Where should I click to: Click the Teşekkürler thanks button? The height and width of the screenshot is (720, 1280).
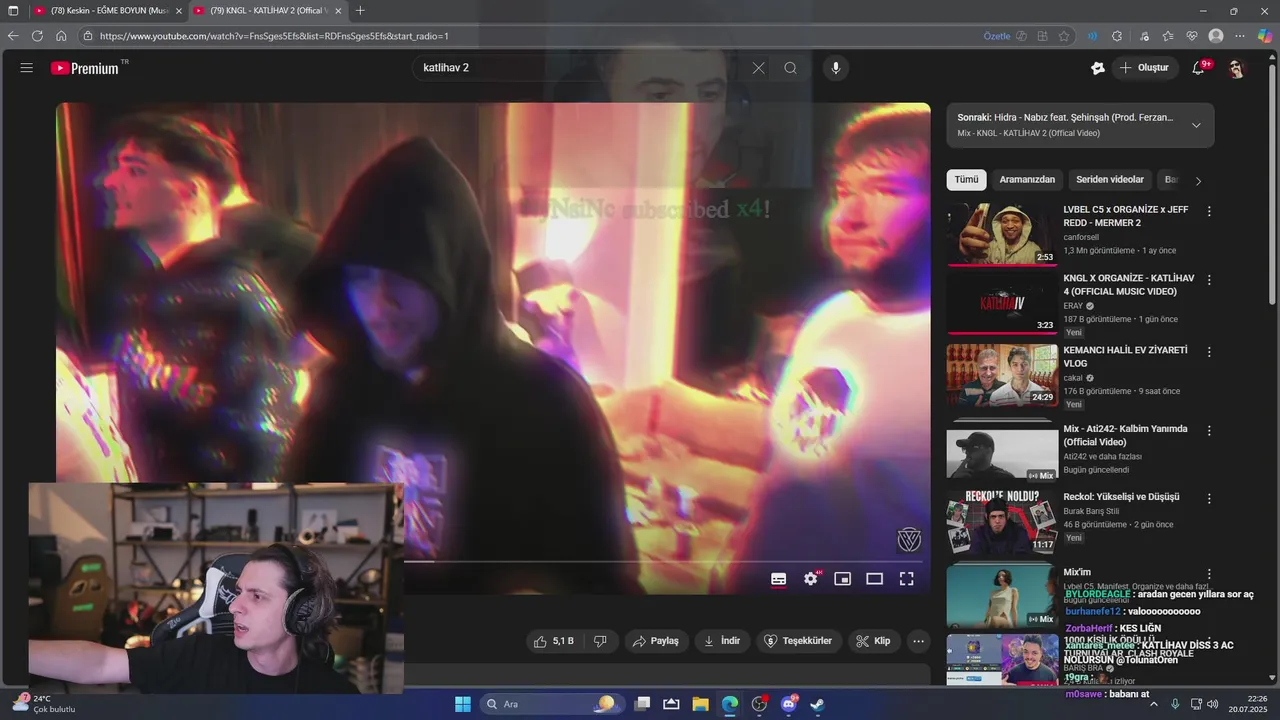tap(798, 641)
